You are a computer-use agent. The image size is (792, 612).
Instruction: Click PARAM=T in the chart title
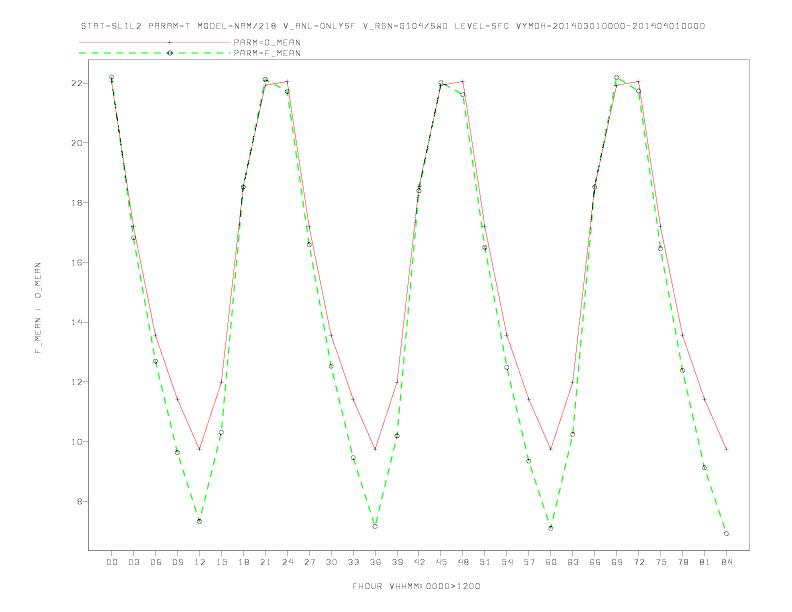(x=170, y=26)
